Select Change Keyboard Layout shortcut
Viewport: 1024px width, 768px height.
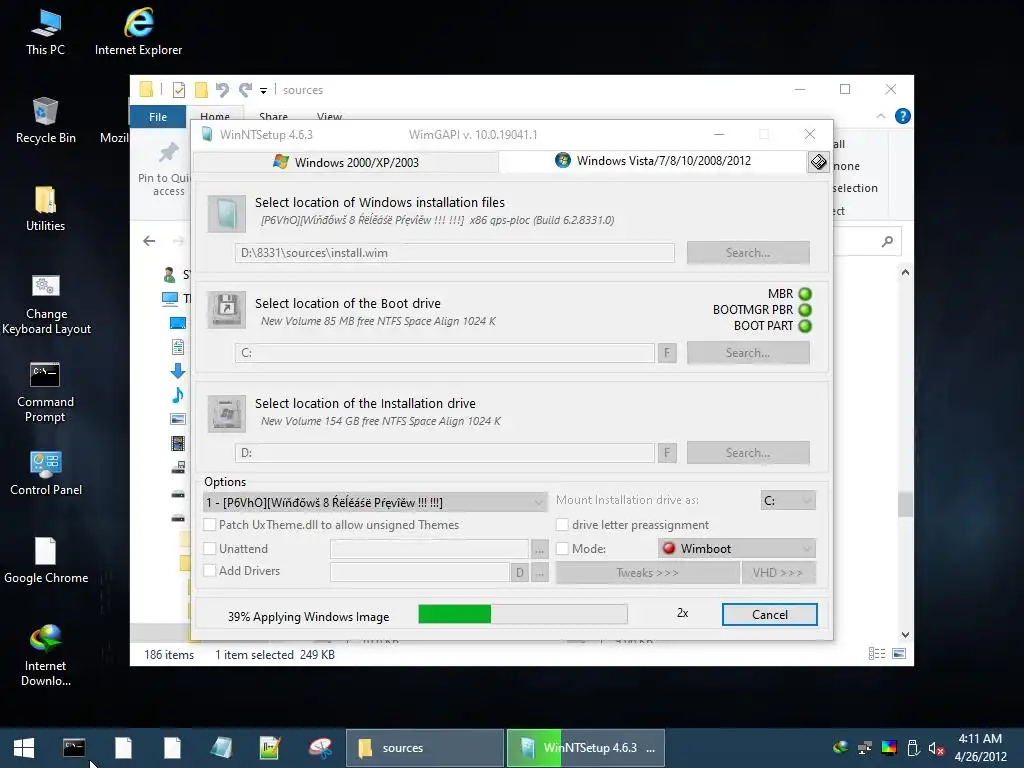click(46, 304)
